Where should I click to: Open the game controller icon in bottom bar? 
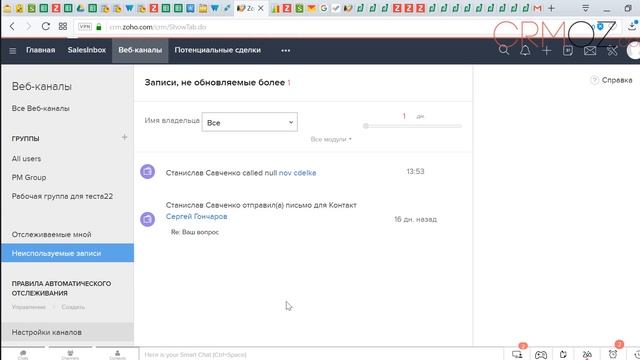coord(541,355)
